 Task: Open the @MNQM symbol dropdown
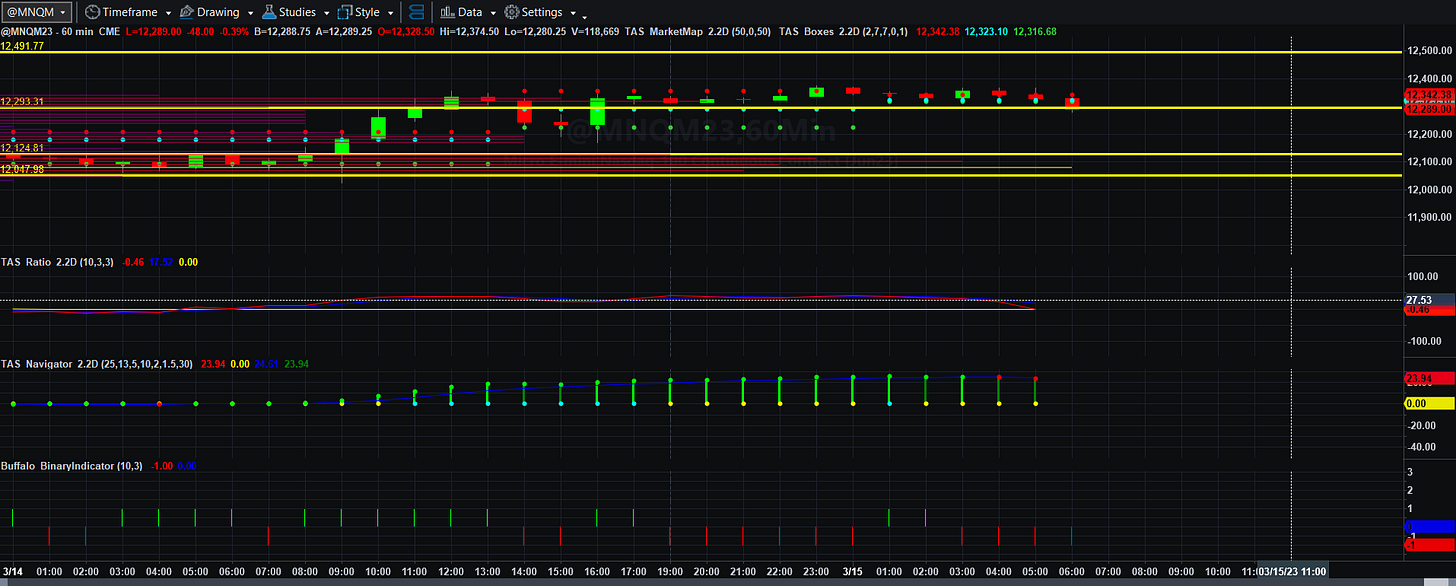point(37,12)
